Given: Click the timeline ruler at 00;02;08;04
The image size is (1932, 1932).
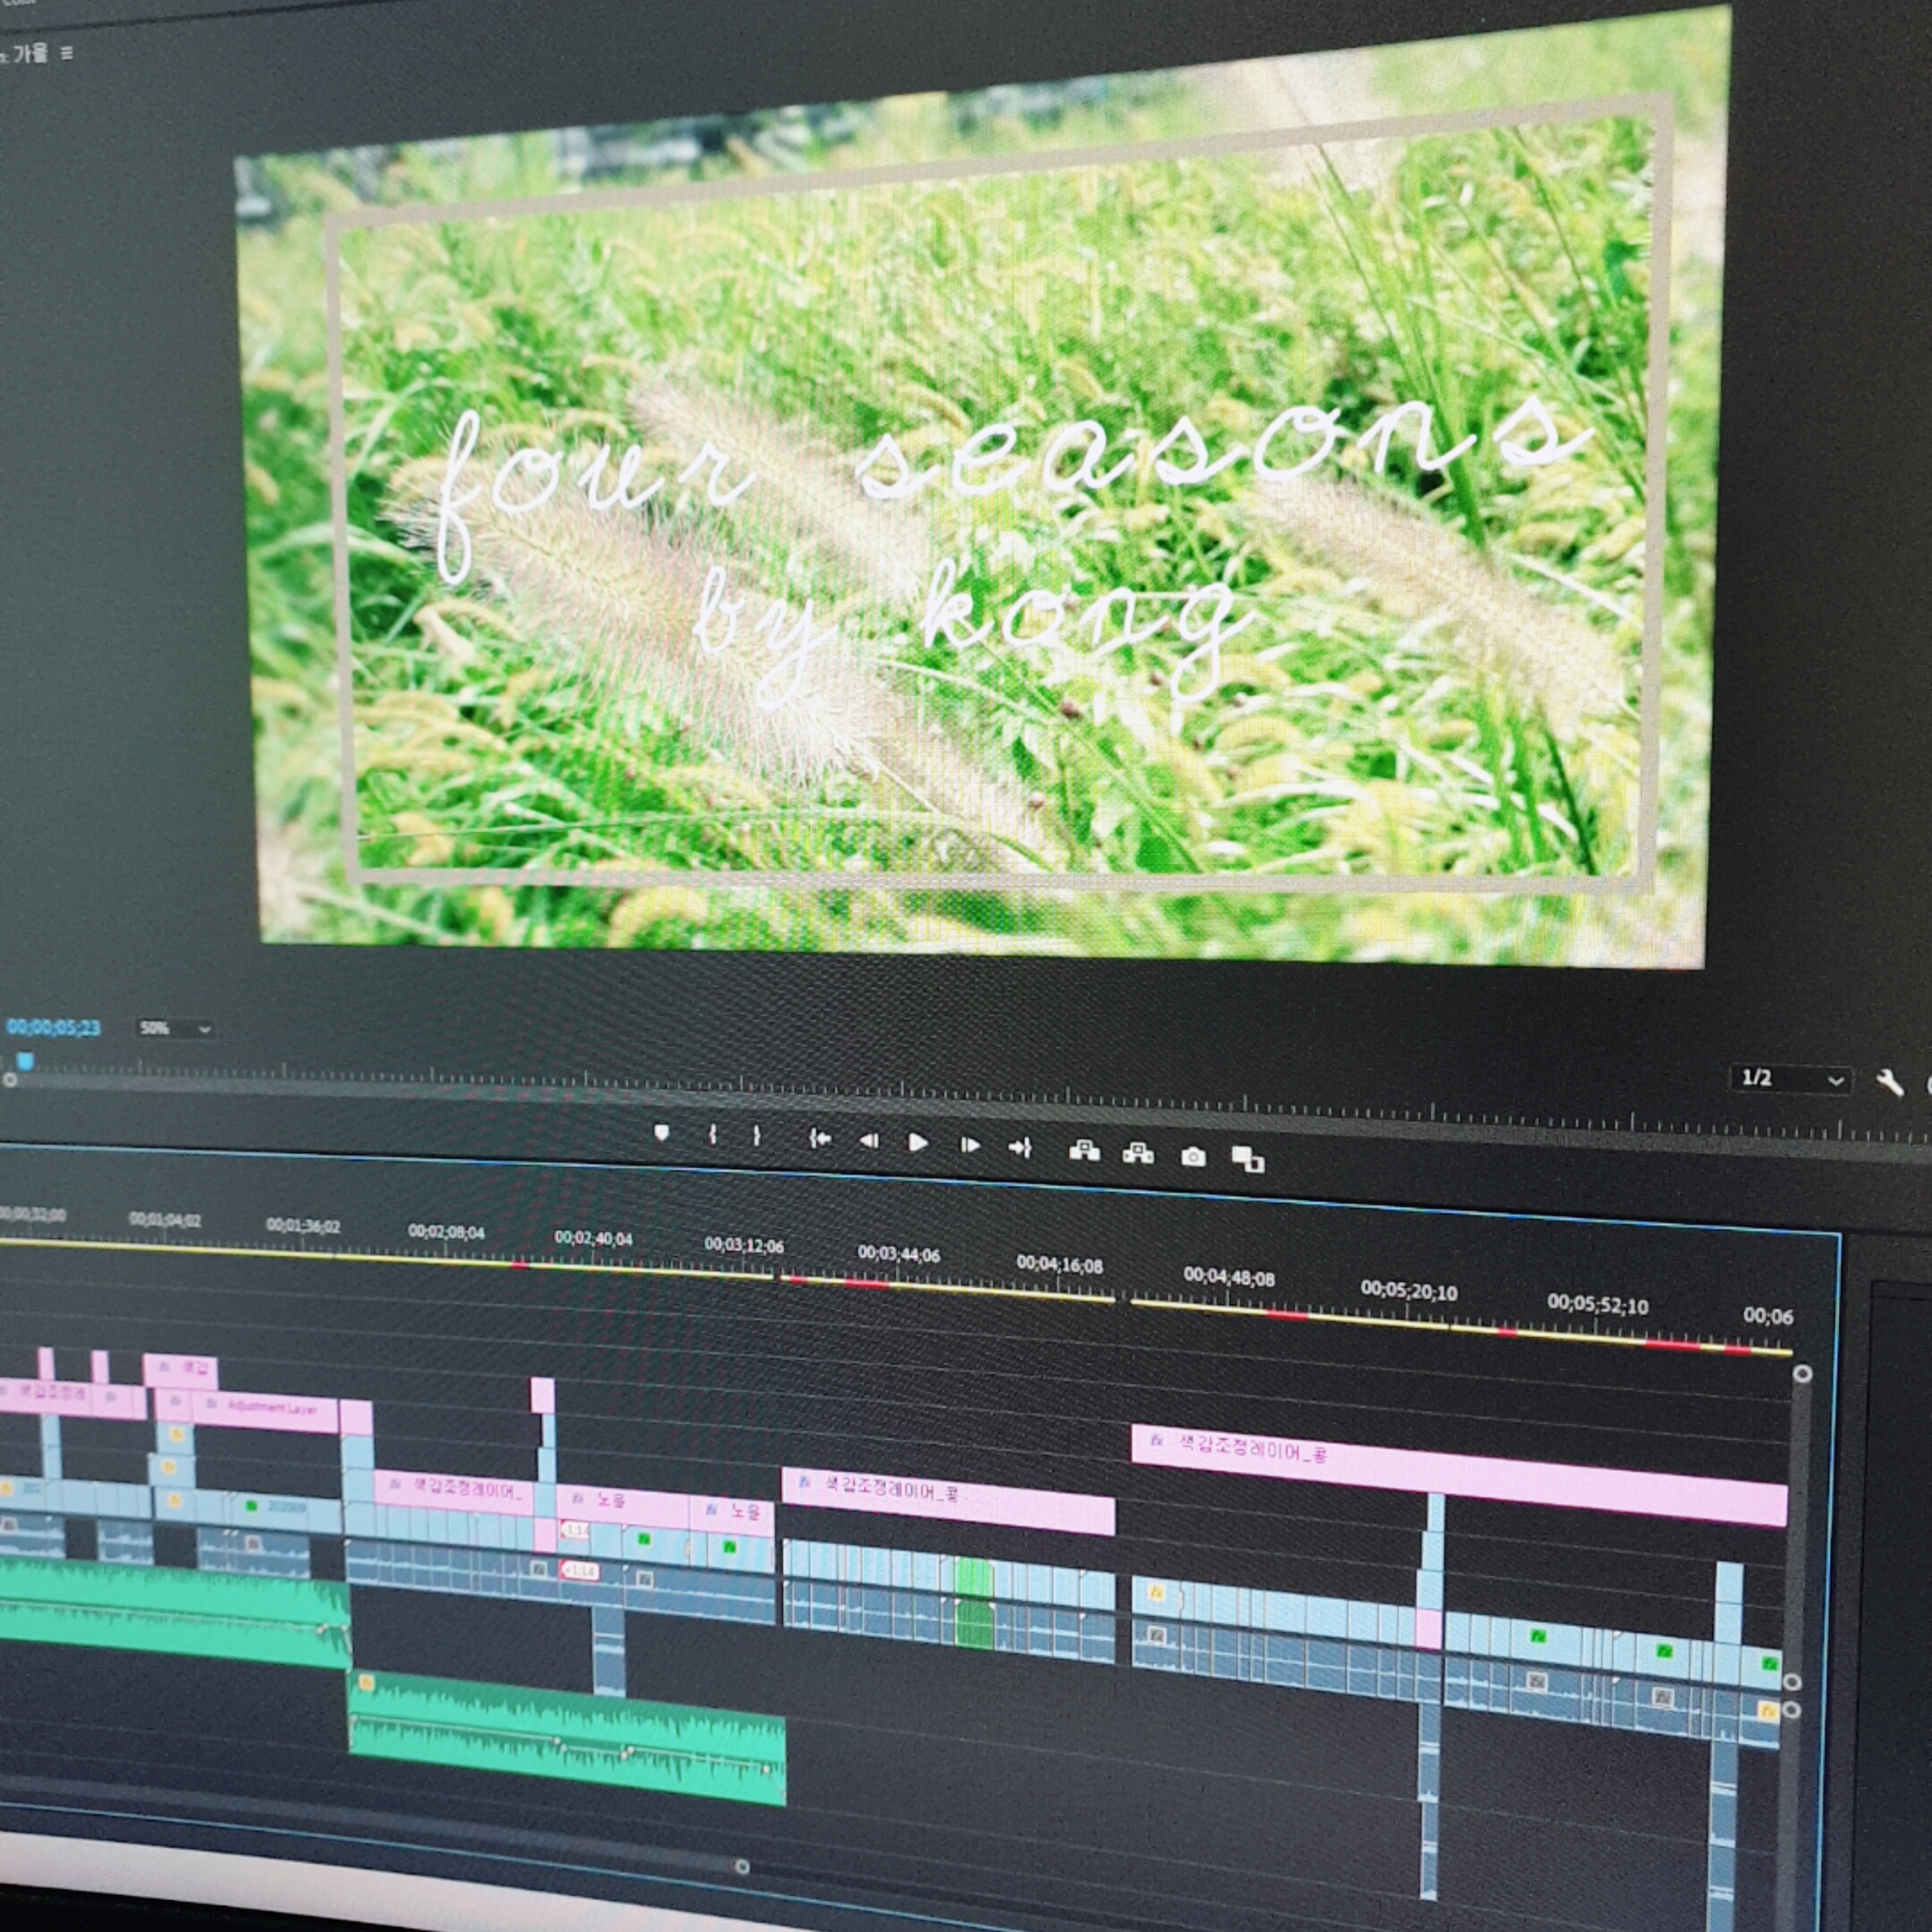Looking at the screenshot, I should pos(446,1232).
